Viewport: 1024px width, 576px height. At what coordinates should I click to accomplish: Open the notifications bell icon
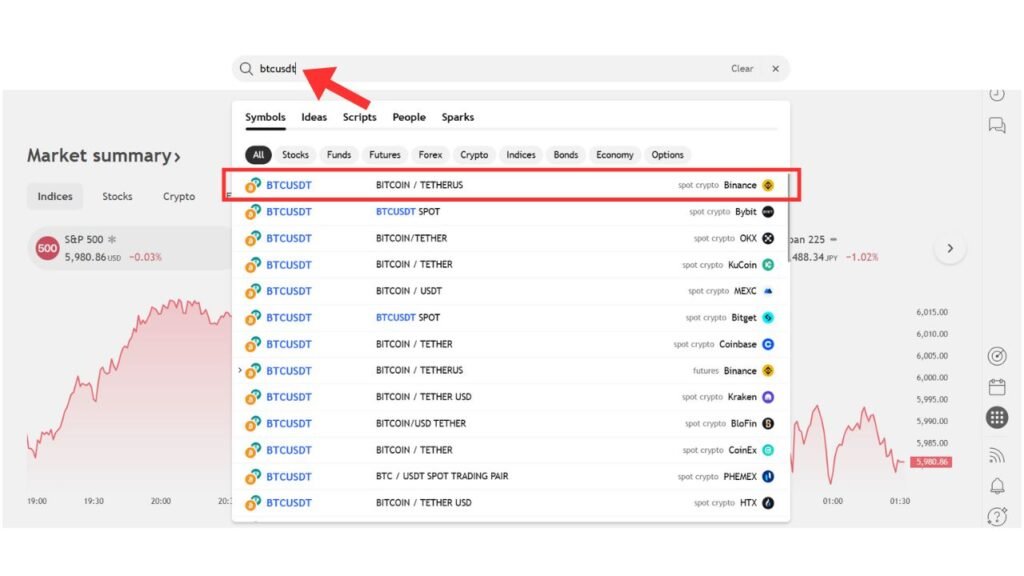997,486
